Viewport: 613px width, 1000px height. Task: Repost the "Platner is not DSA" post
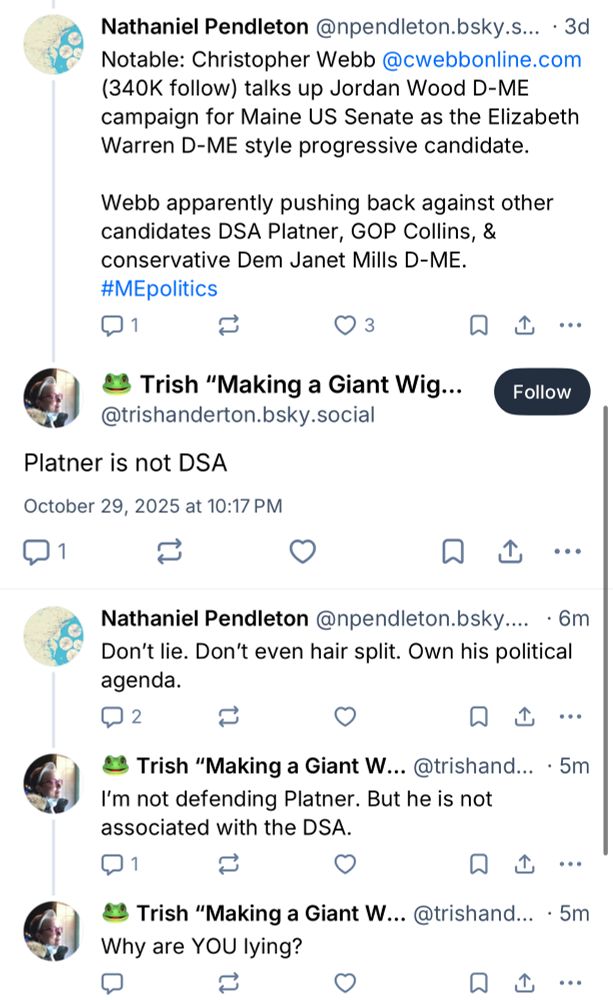[169, 551]
